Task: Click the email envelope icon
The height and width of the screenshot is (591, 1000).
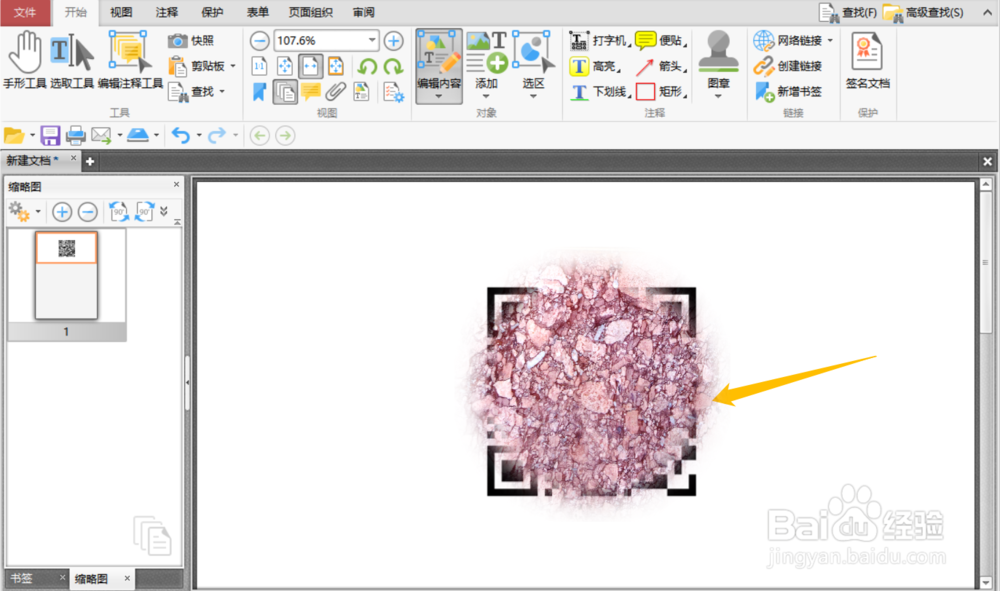Action: click(101, 136)
